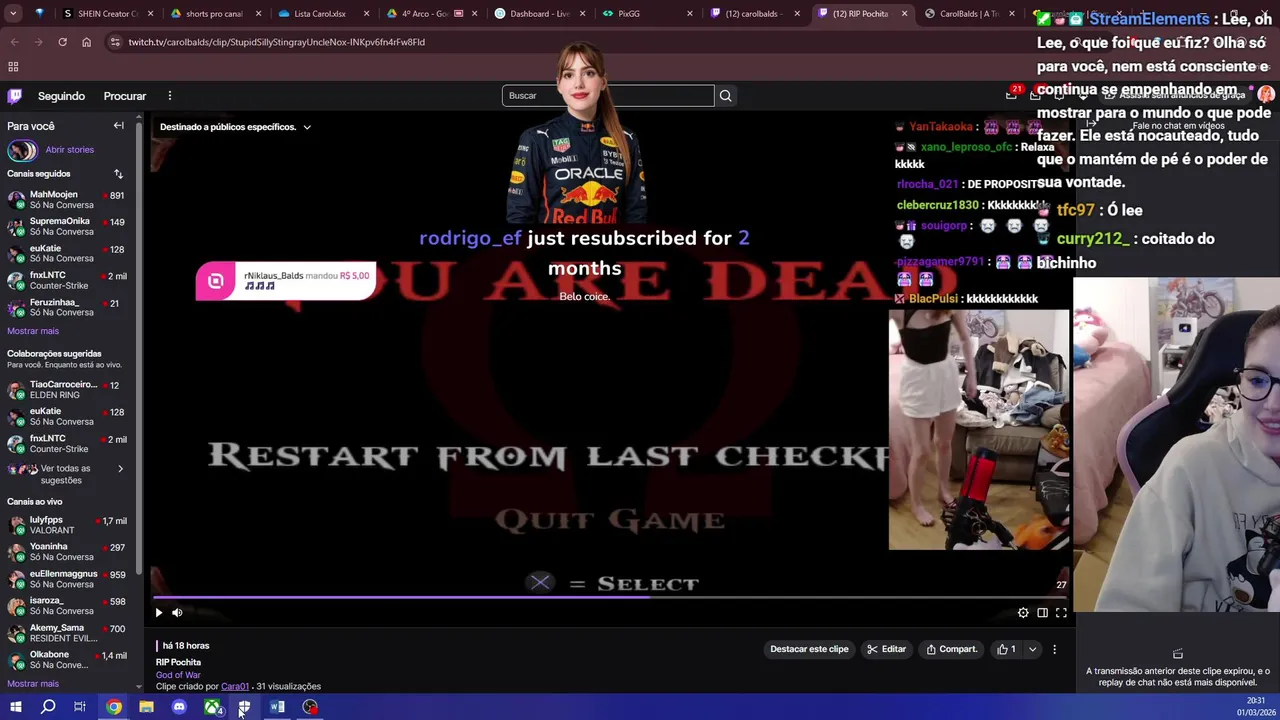Click the Compart. share button
This screenshot has width=1280, height=720.
[x=951, y=649]
